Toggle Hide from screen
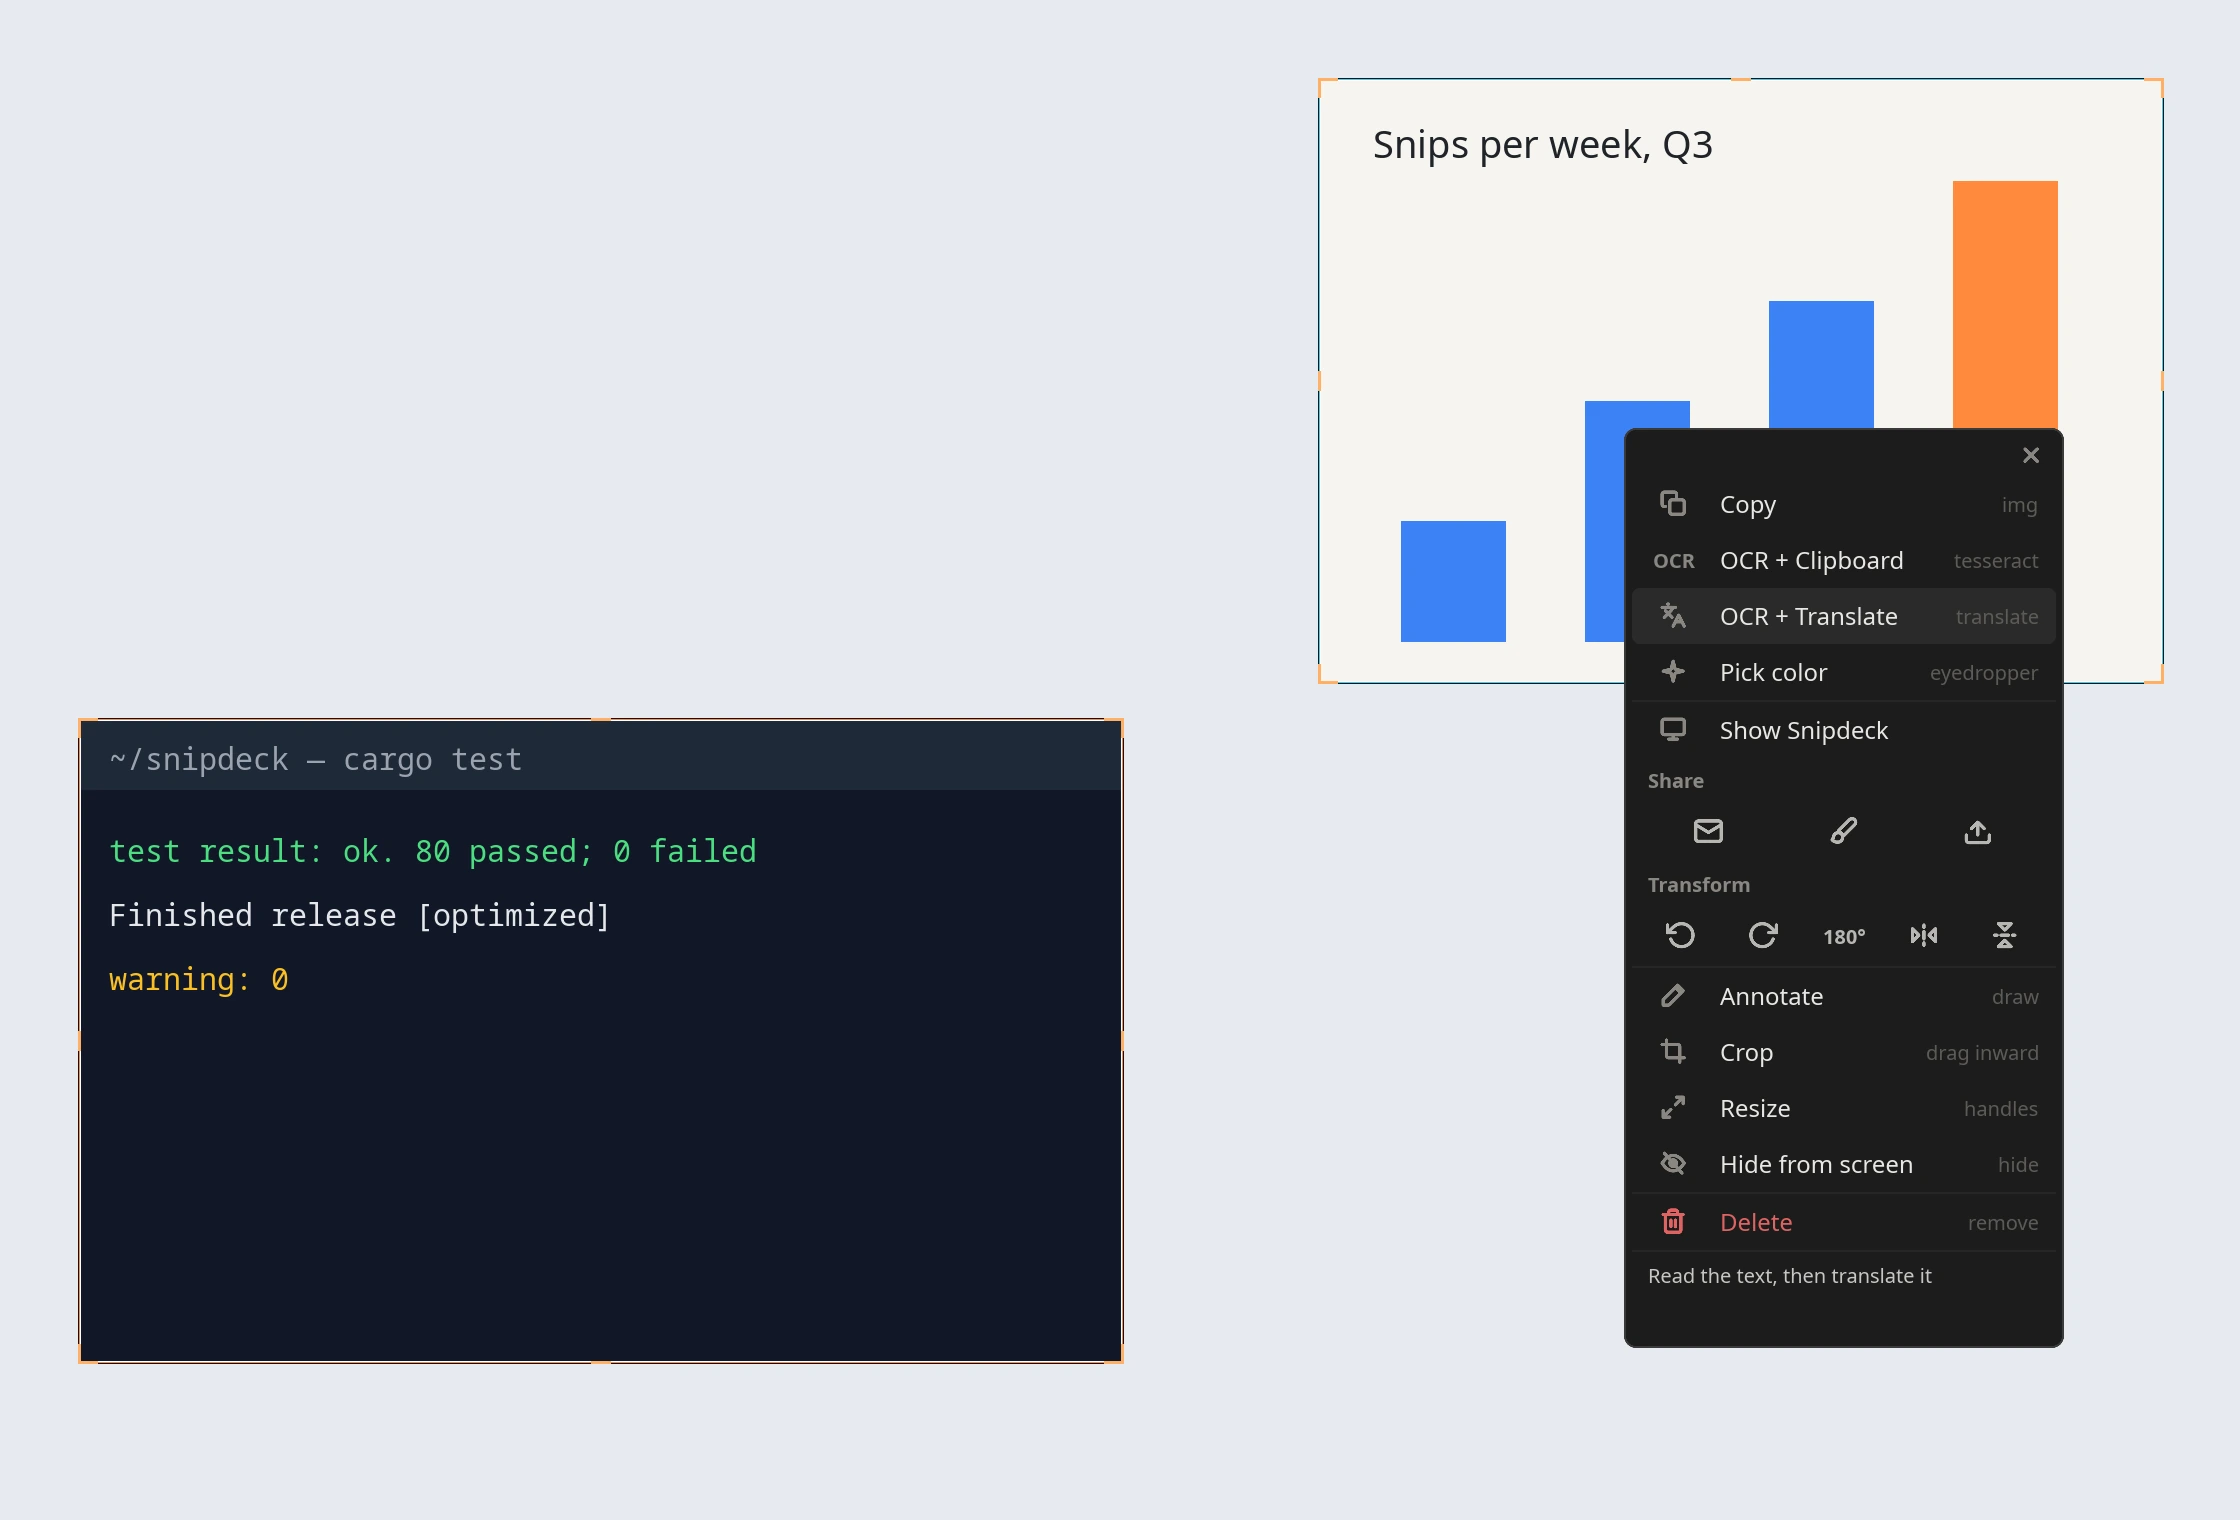The image size is (2240, 1520). 1844,1165
